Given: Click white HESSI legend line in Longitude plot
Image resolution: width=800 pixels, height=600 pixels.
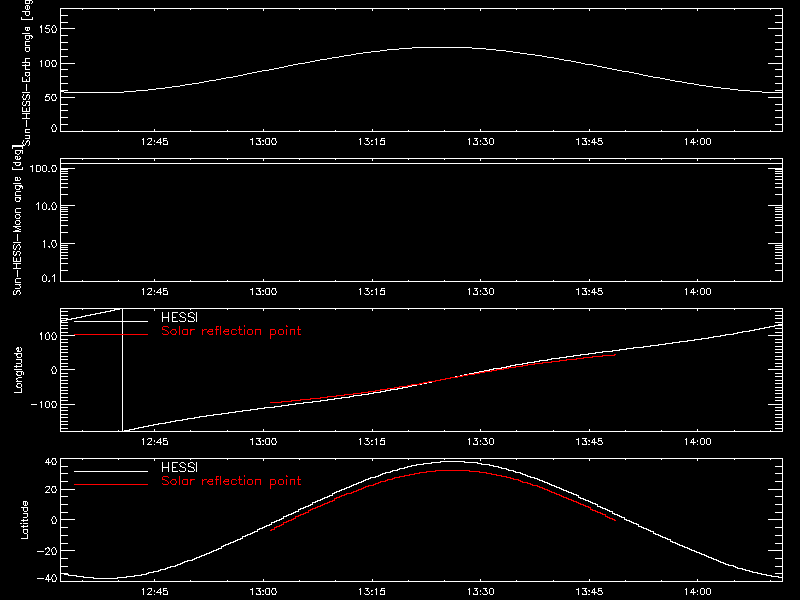Looking at the screenshot, I should [x=111, y=321].
